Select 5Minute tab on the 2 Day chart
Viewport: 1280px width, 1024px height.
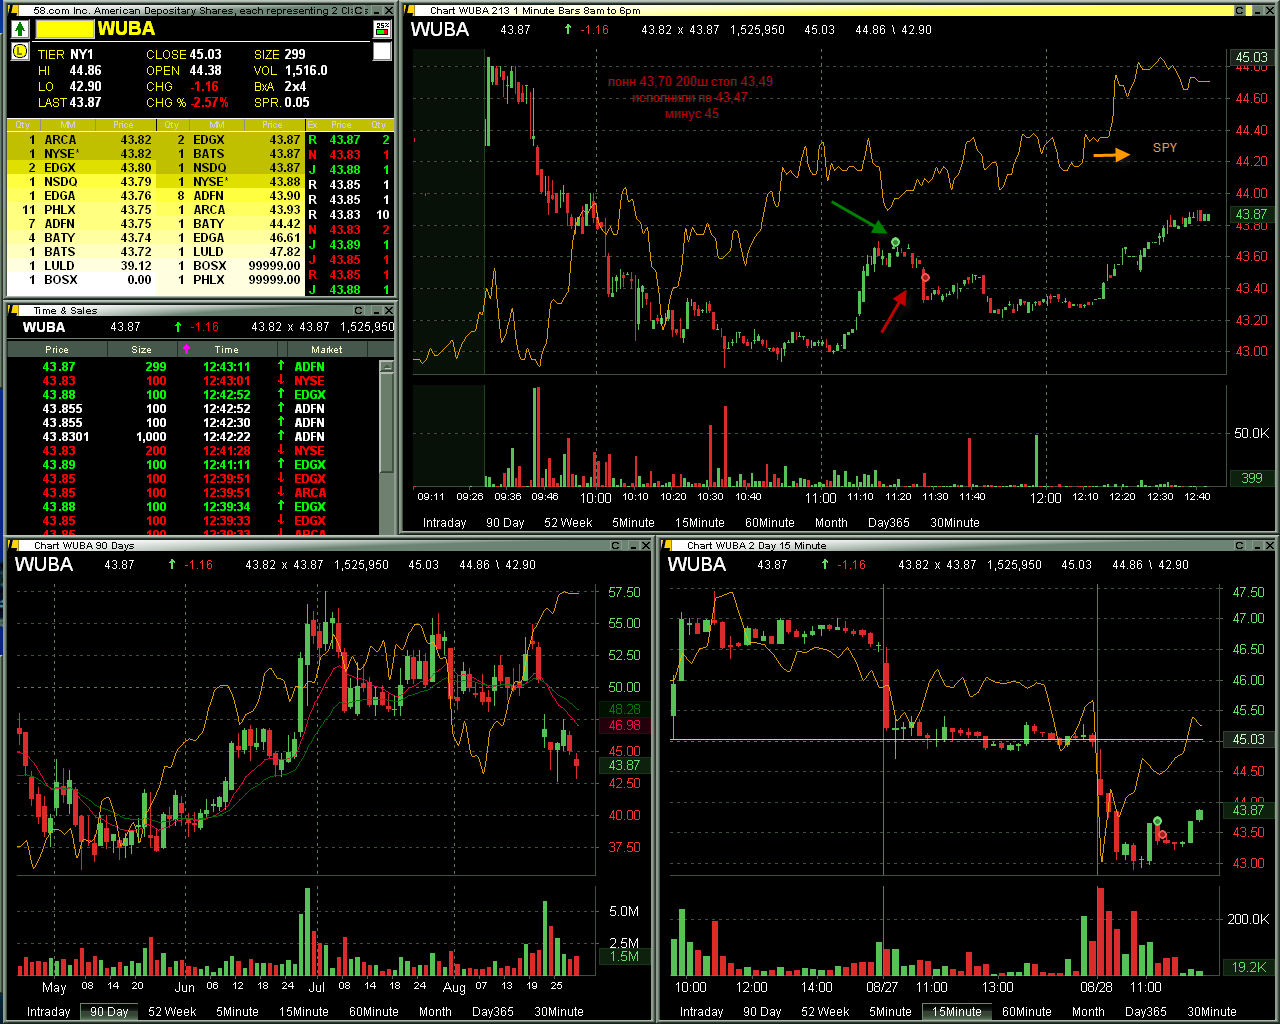point(889,1012)
